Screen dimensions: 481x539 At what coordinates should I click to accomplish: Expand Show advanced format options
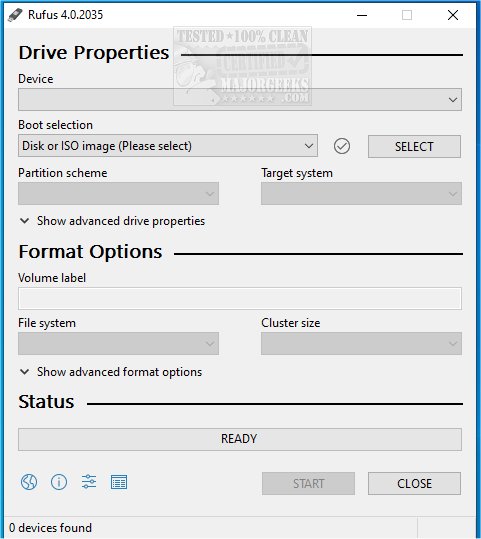point(110,372)
